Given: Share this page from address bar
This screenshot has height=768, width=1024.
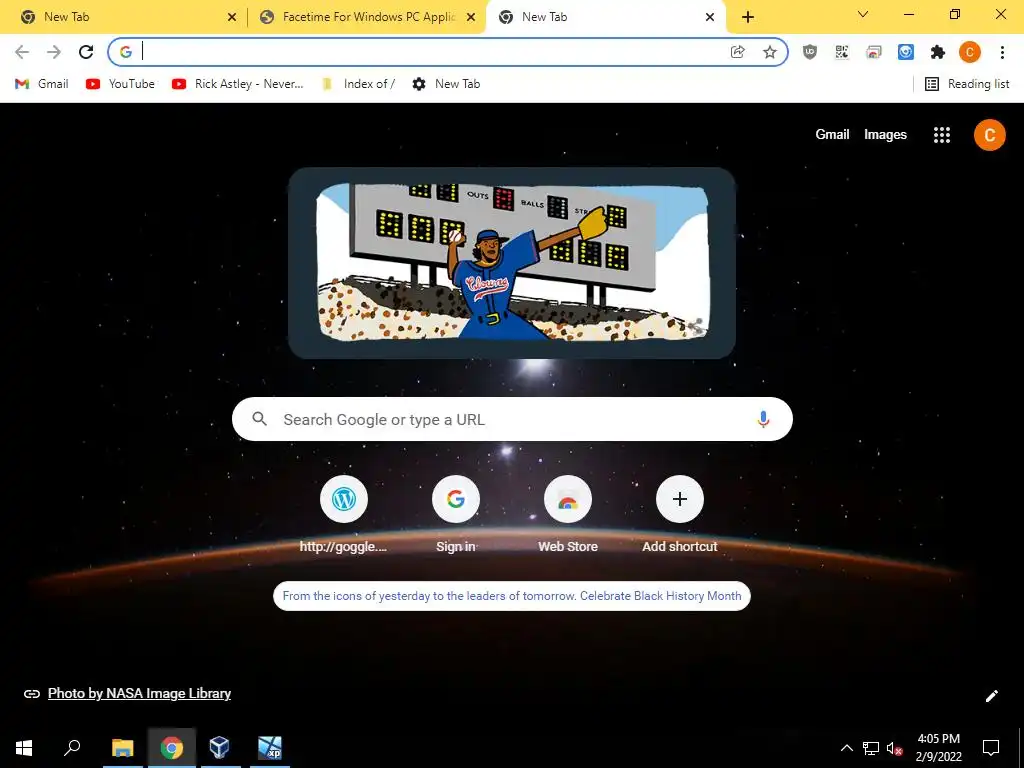Looking at the screenshot, I should click(738, 52).
